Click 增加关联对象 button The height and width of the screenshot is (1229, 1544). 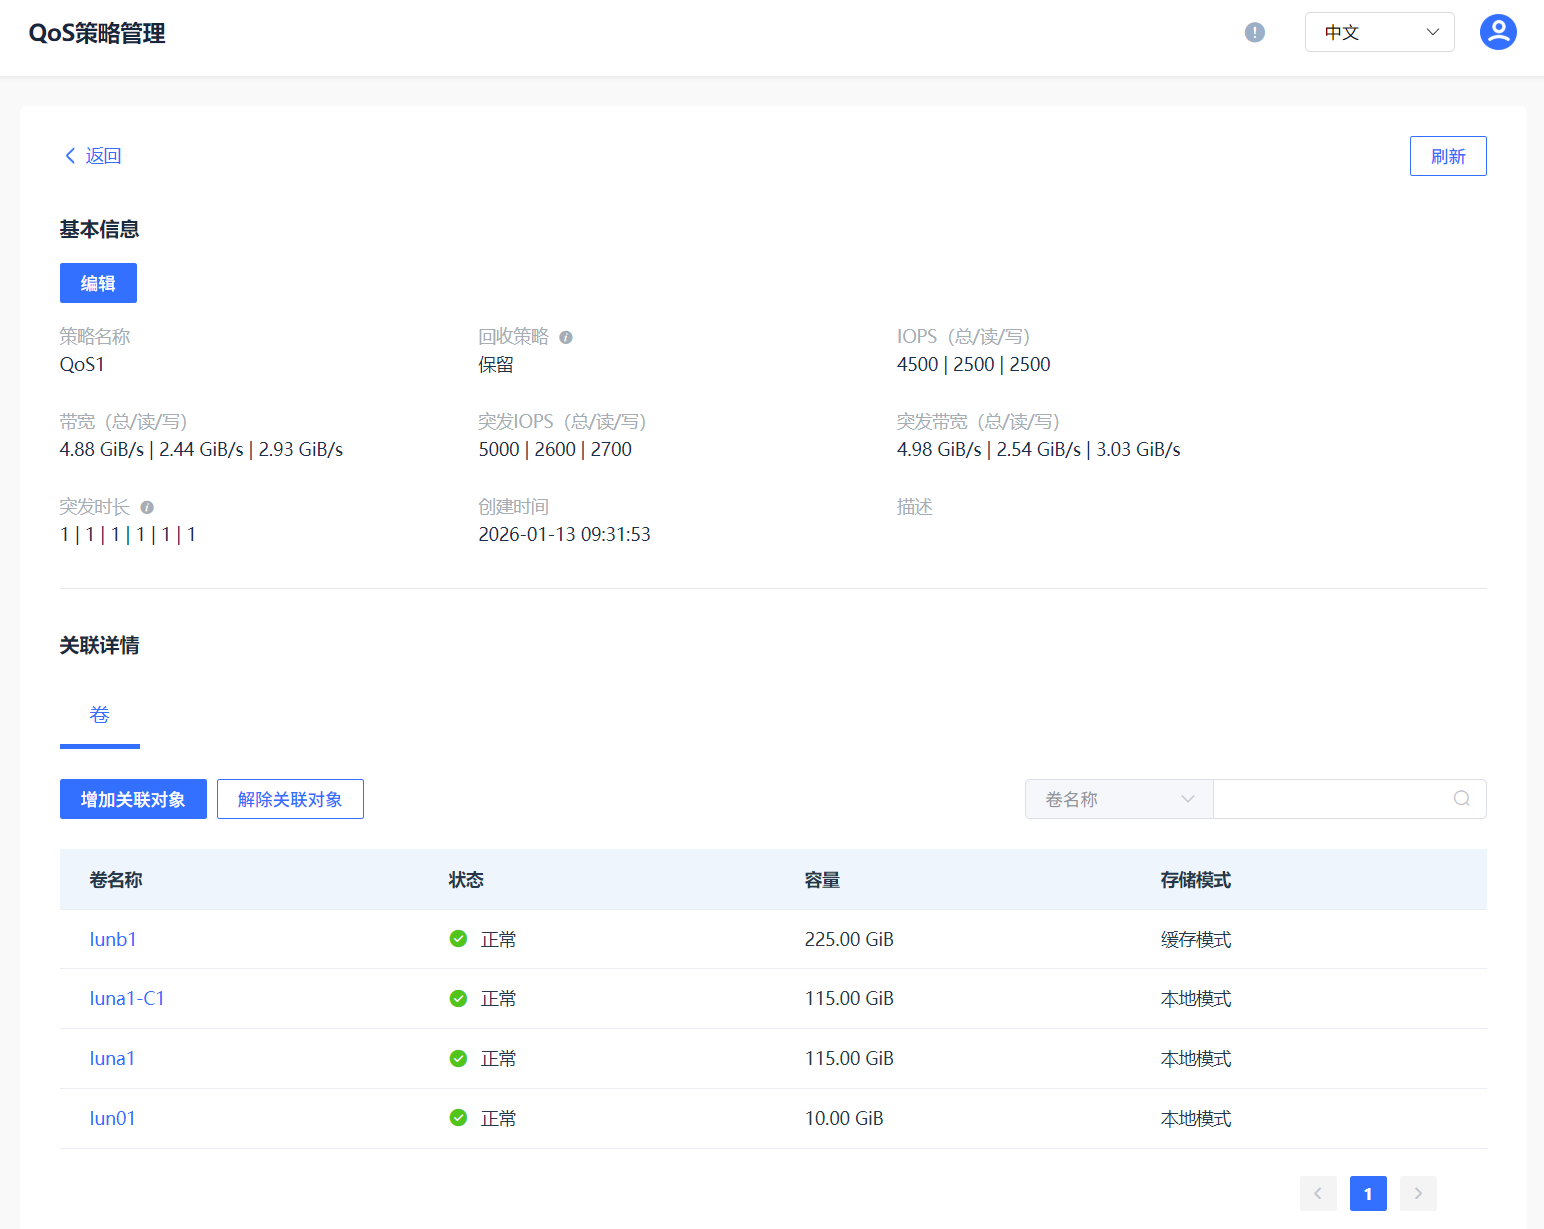click(133, 799)
